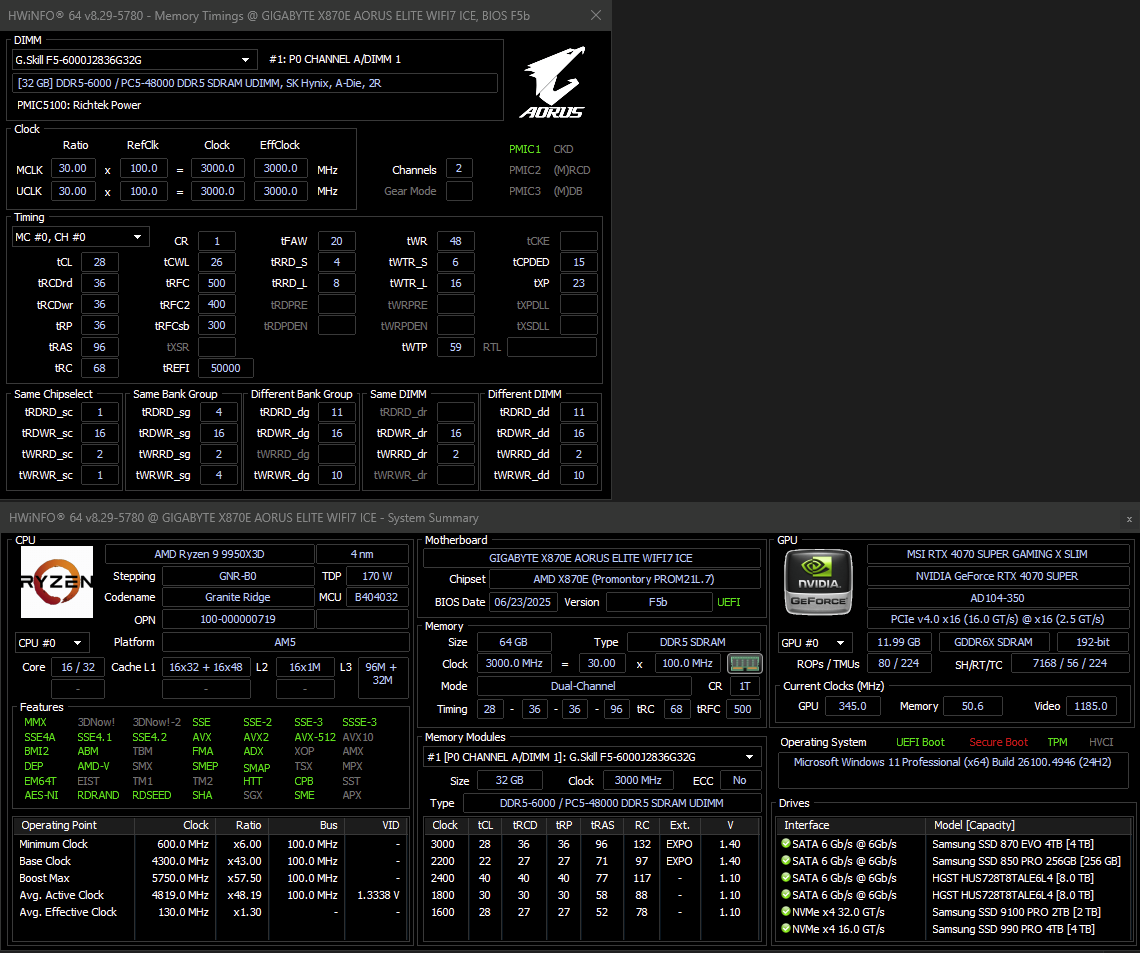The image size is (1140, 953).
Task: Select the MCLK Ratio field
Action: 73,169
